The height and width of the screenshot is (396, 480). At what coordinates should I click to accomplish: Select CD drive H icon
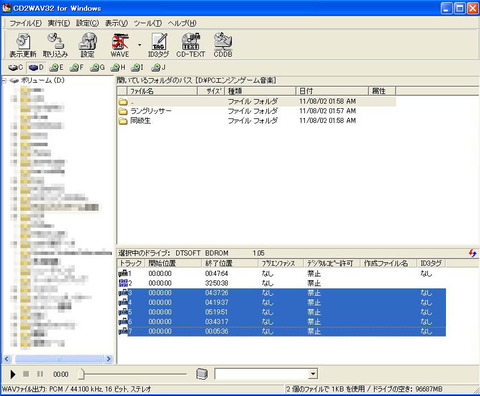pyautogui.click(x=118, y=68)
